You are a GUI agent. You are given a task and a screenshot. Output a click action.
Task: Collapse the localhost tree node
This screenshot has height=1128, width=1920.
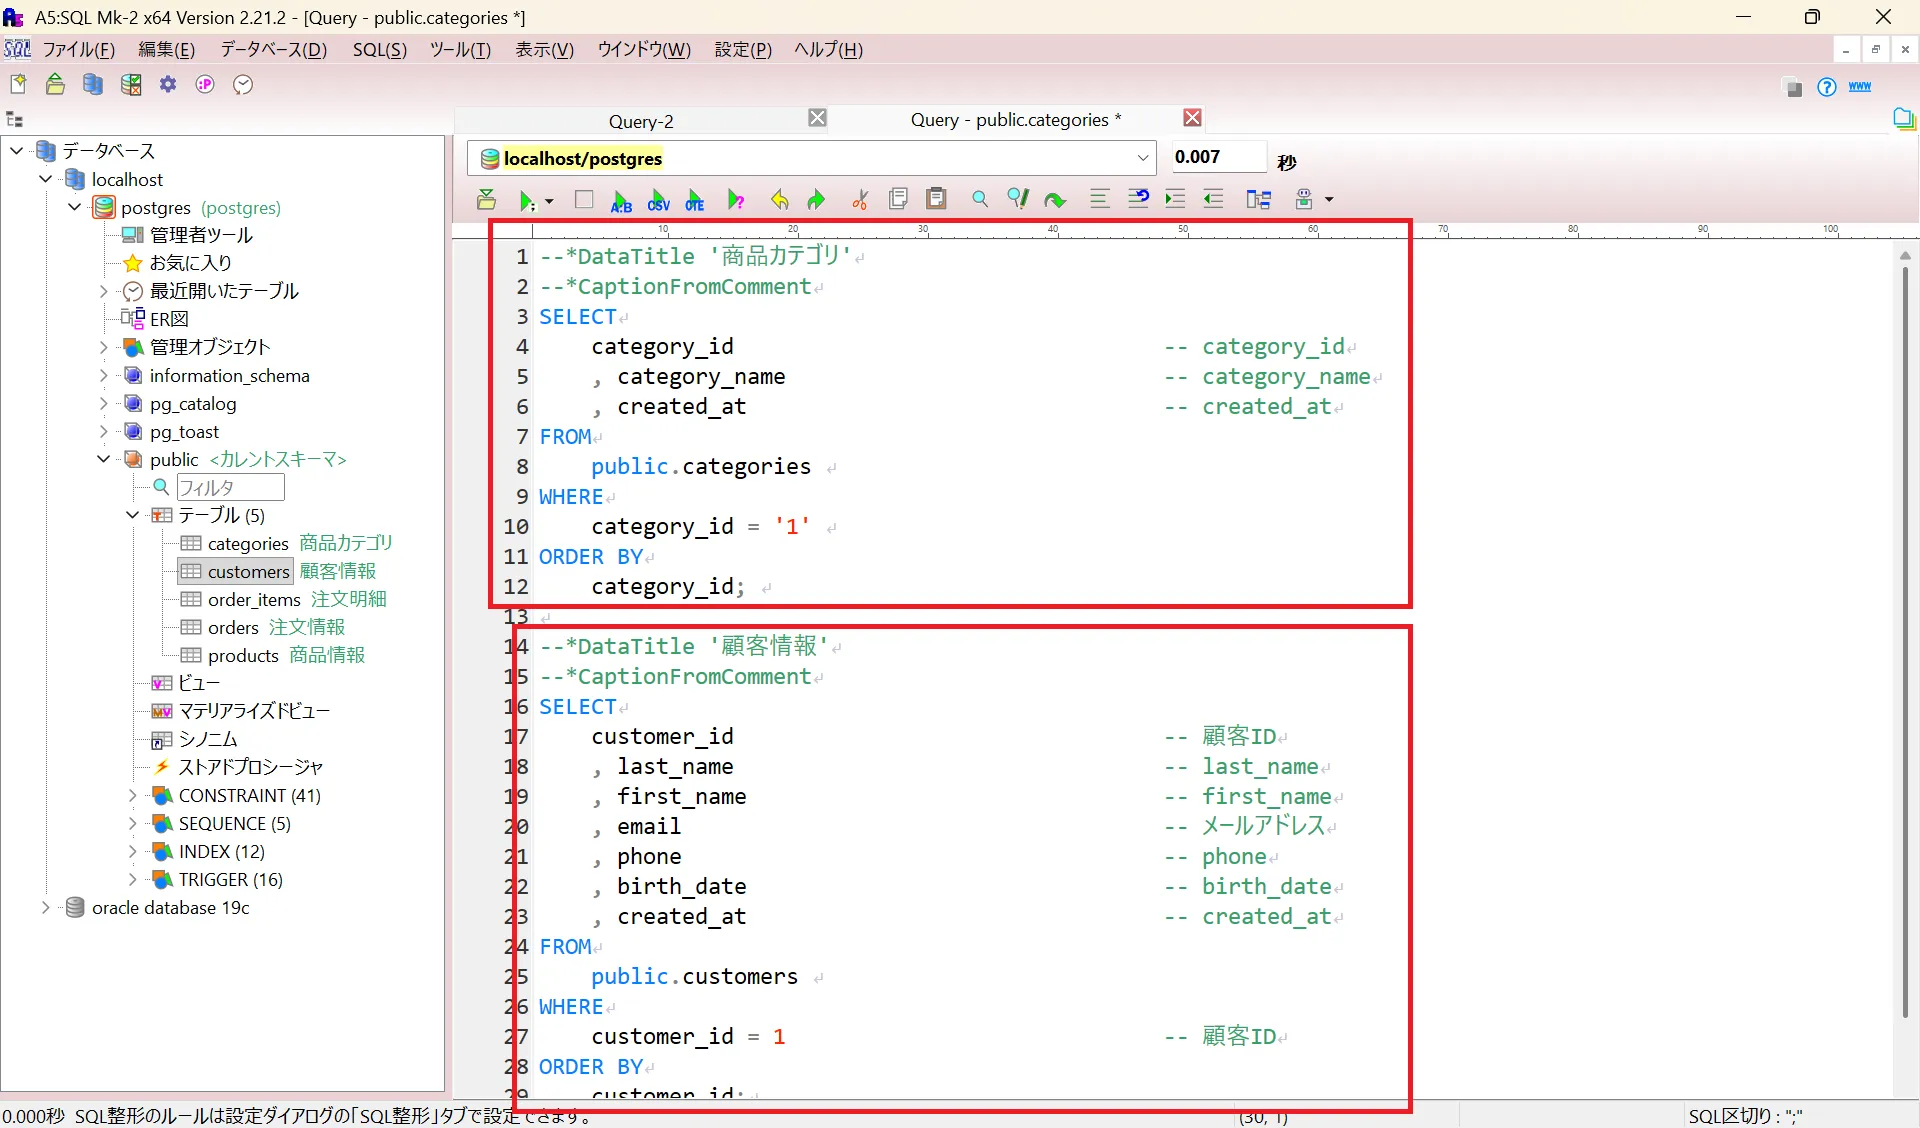click(x=45, y=179)
